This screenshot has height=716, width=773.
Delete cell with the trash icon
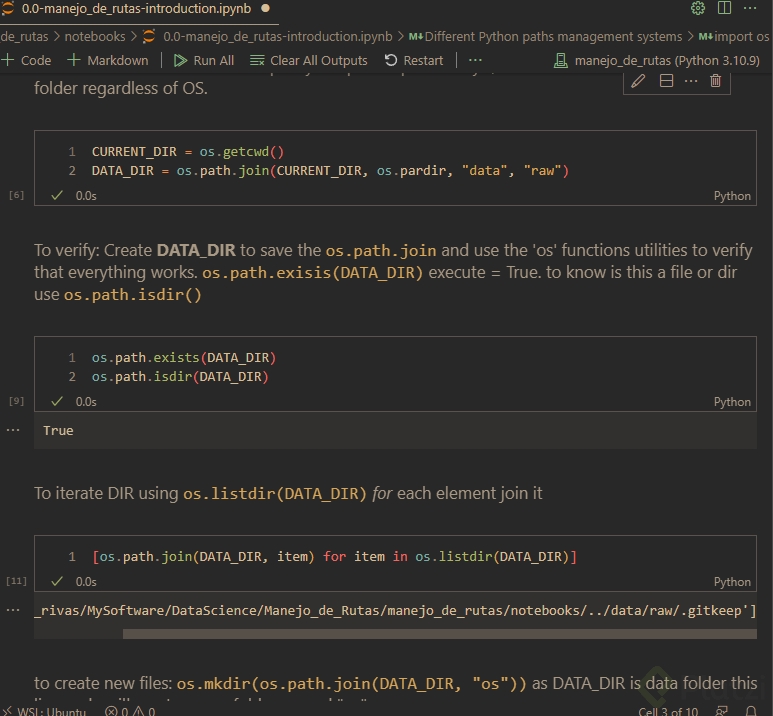[x=715, y=81]
